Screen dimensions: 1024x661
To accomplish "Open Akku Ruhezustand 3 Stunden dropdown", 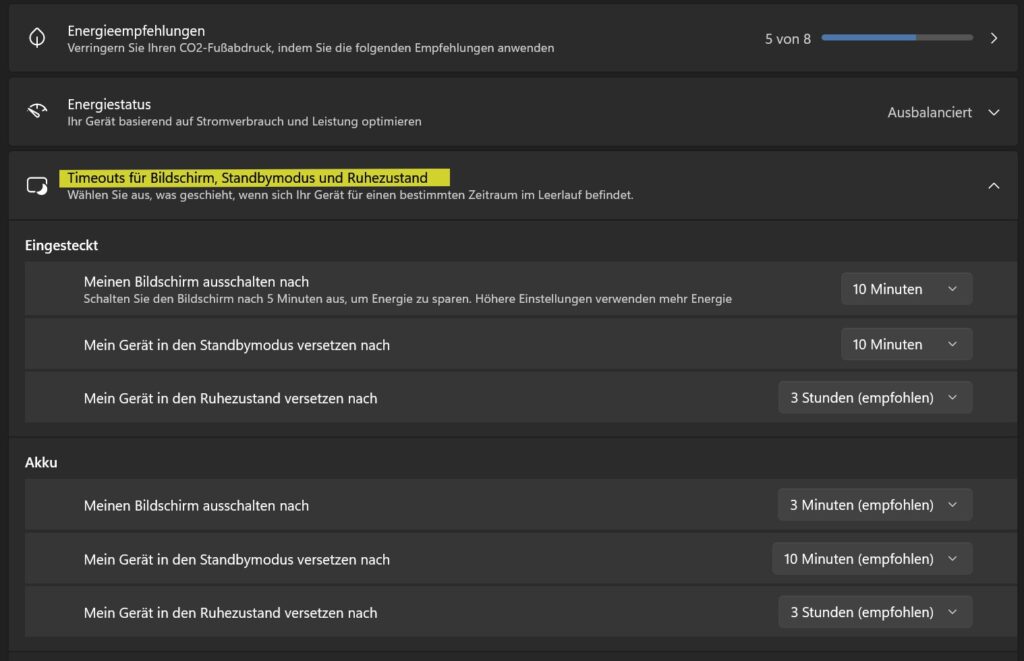I will (x=875, y=612).
